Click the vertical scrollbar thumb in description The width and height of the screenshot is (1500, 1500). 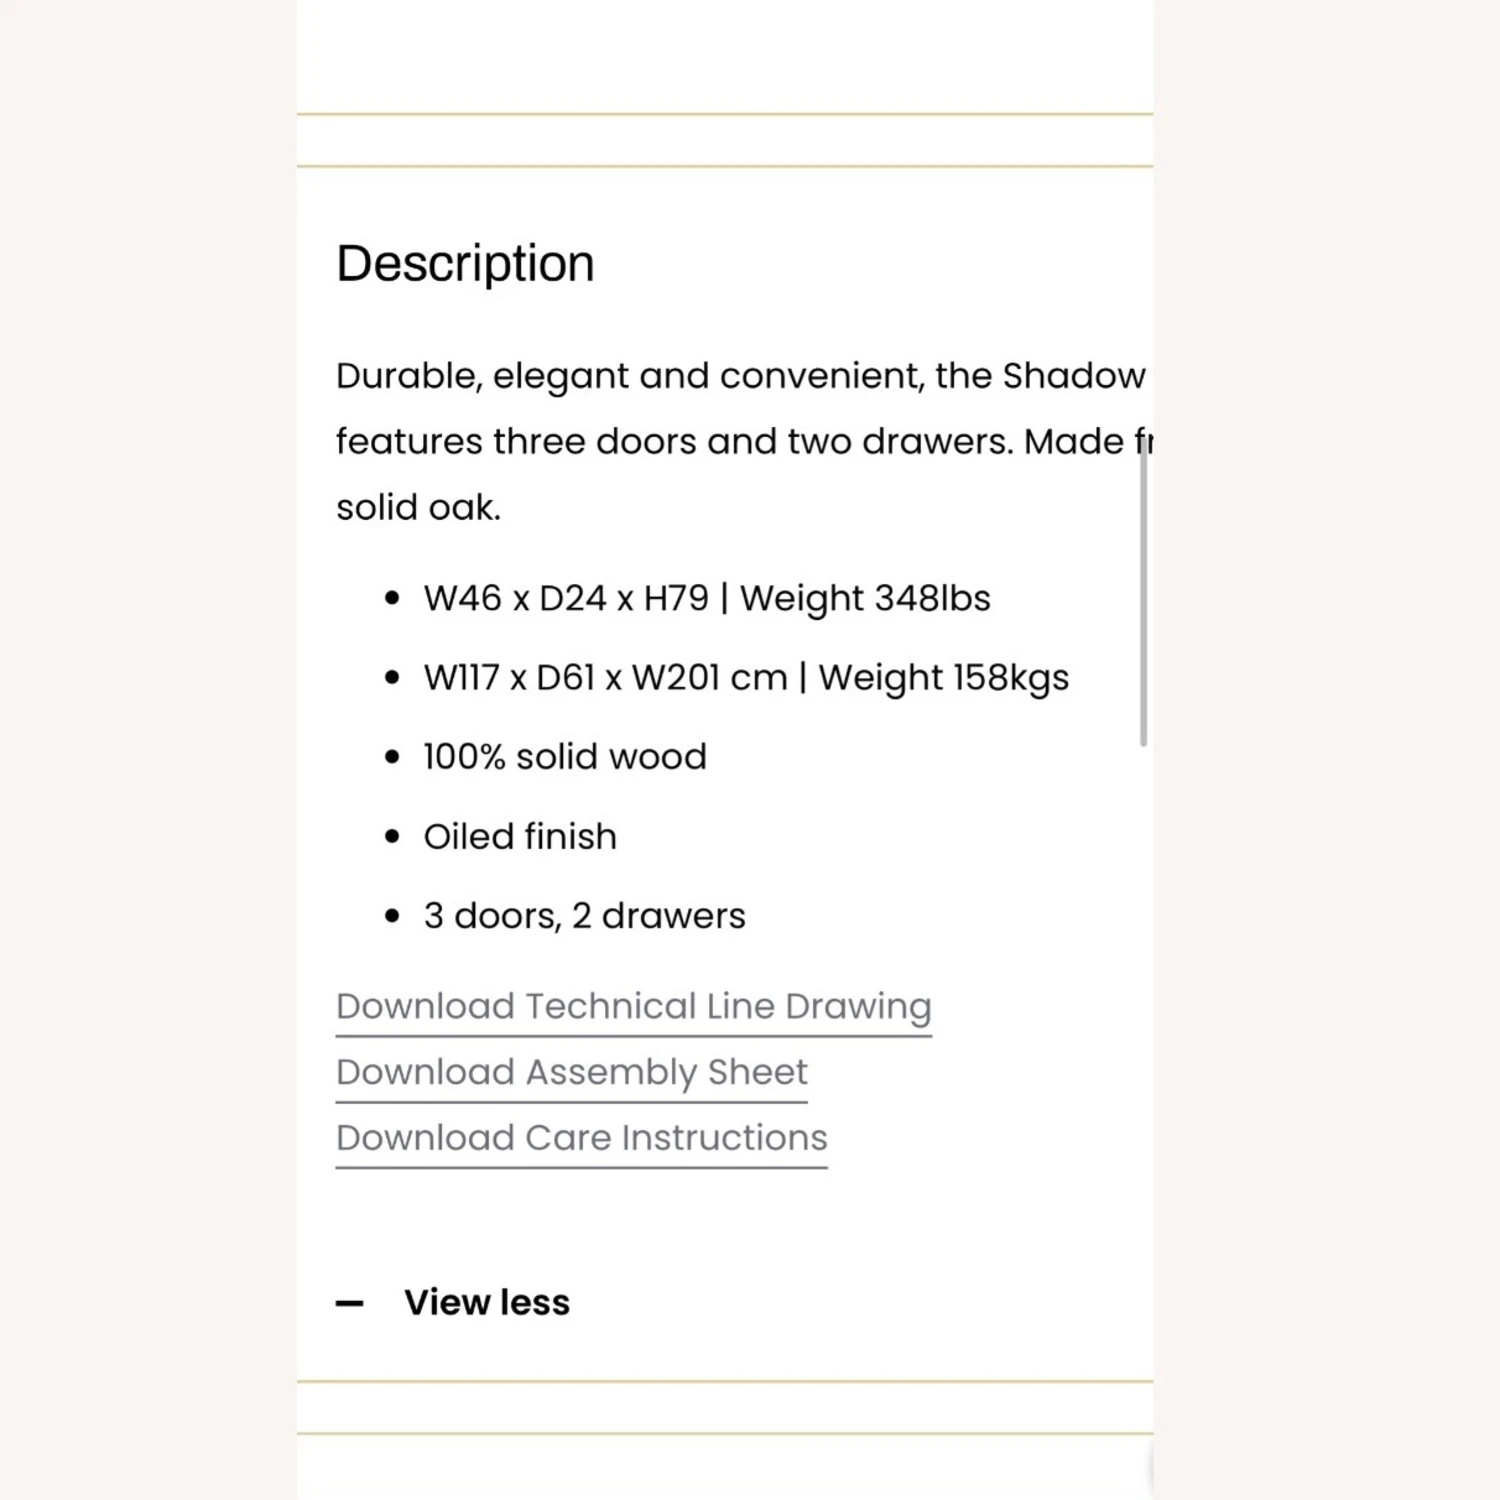click(1143, 600)
